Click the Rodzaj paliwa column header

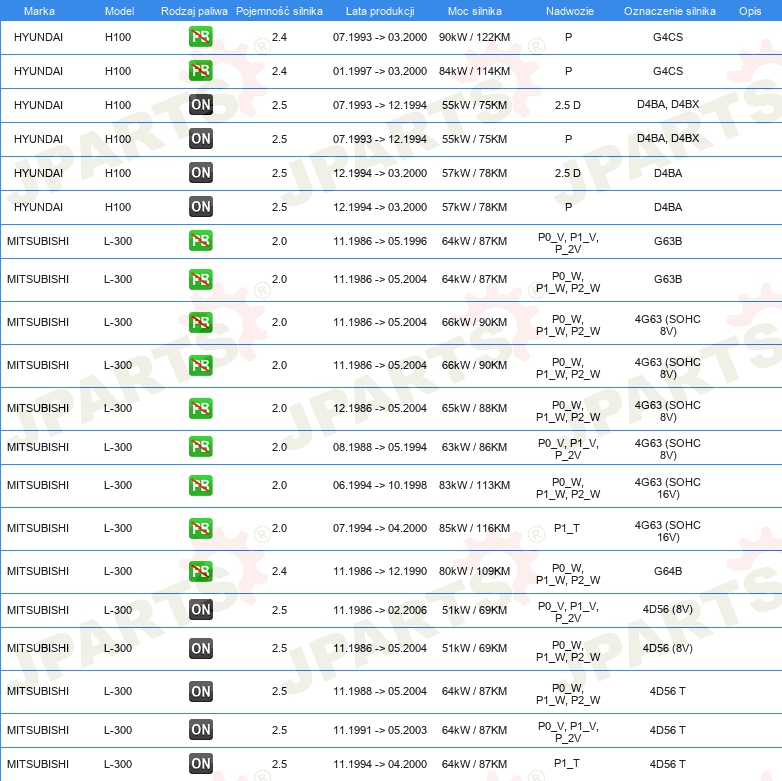[x=194, y=11]
